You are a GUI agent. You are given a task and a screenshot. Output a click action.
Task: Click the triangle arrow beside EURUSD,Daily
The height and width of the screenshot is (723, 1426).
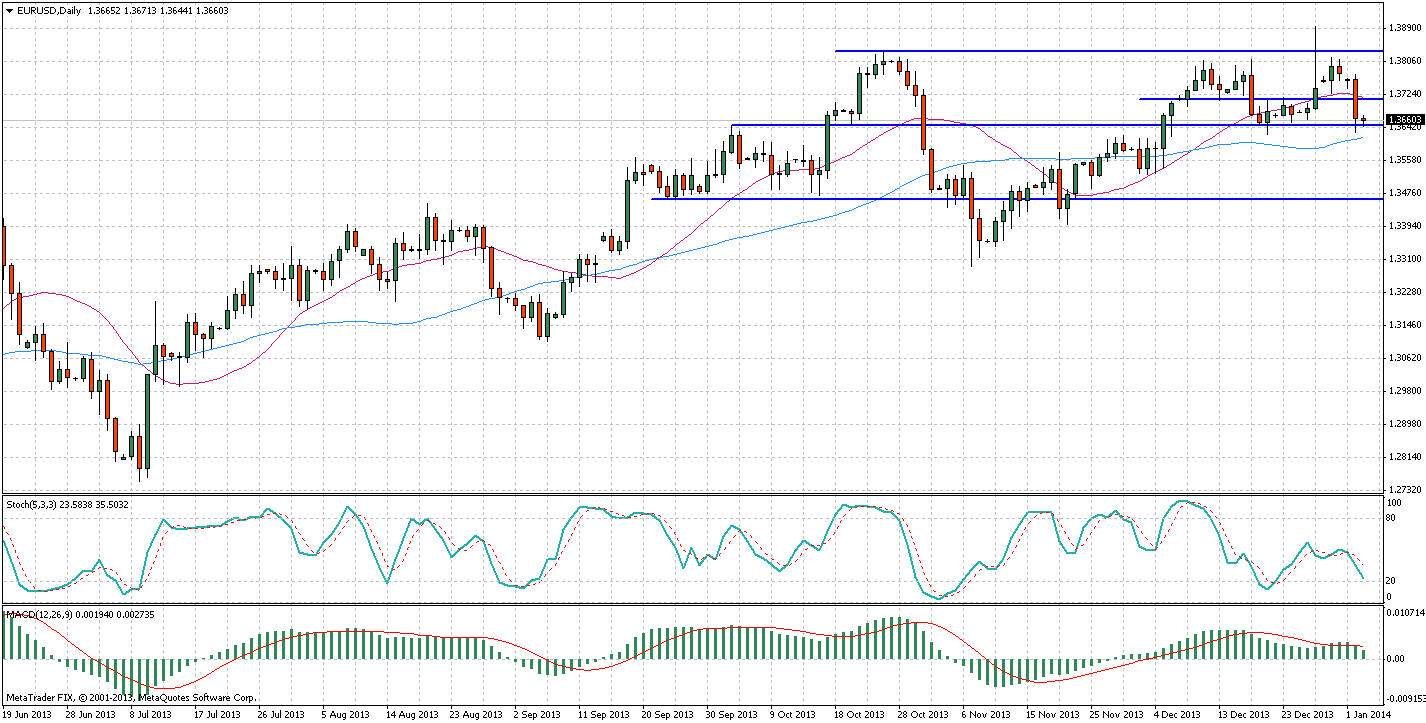[9, 9]
